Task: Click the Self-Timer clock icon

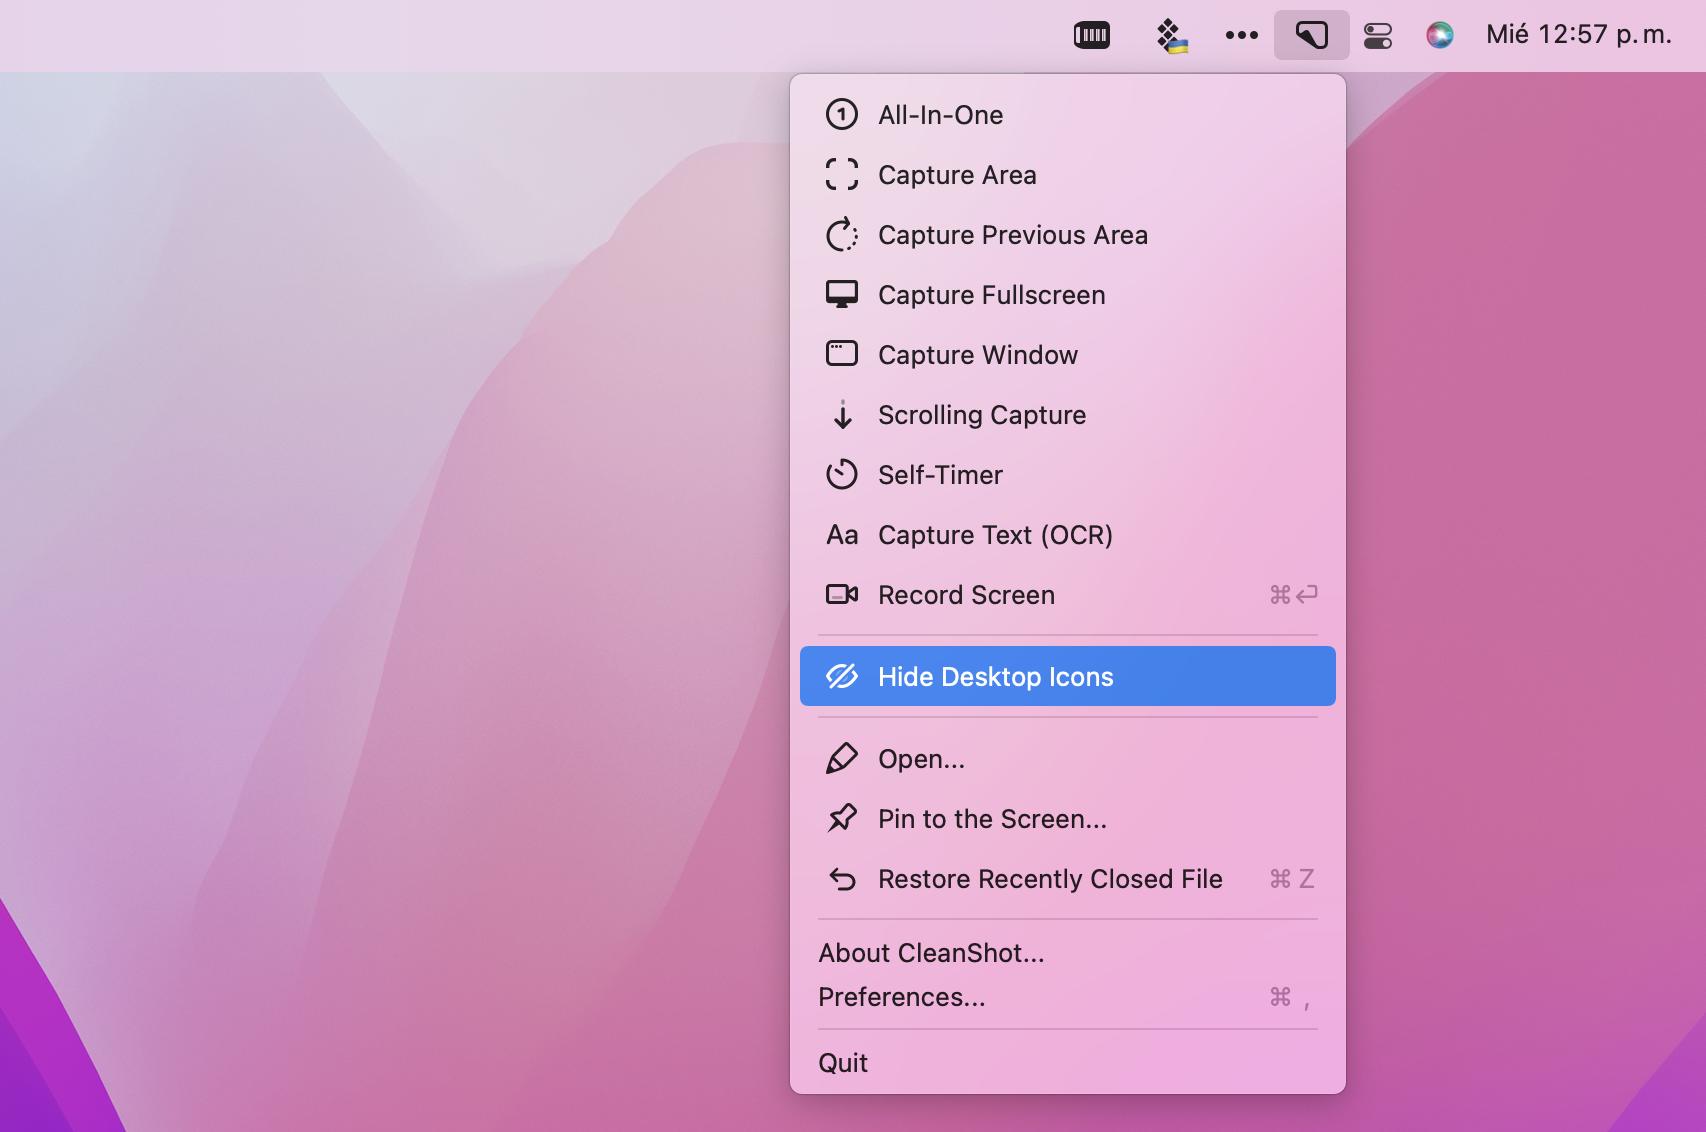Action: (842, 475)
